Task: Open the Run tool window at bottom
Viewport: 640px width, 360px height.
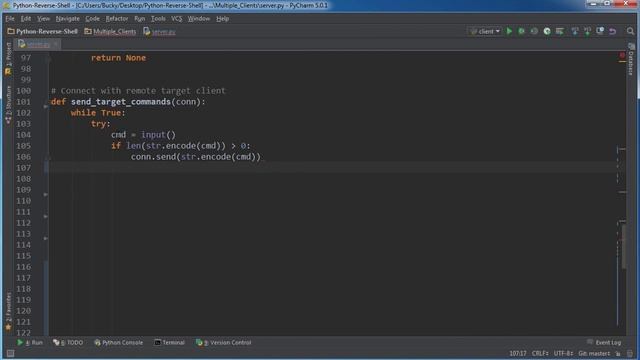Action: click(30, 342)
